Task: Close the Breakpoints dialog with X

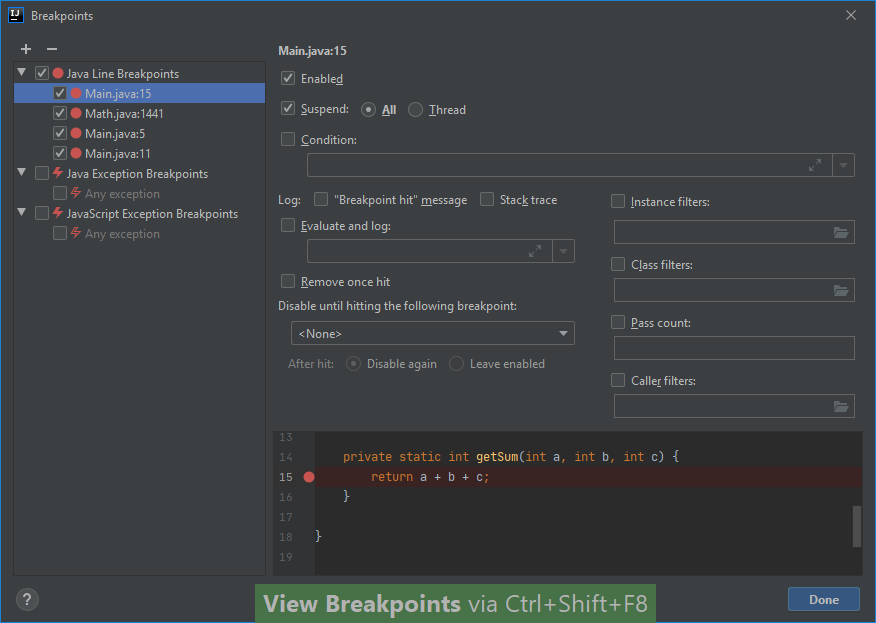Action: click(x=851, y=15)
